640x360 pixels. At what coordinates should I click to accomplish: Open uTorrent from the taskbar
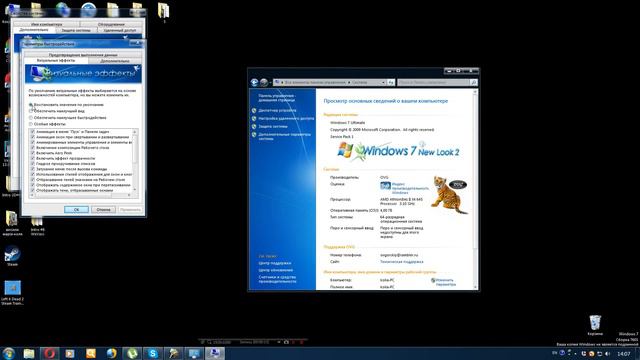[x=132, y=353]
